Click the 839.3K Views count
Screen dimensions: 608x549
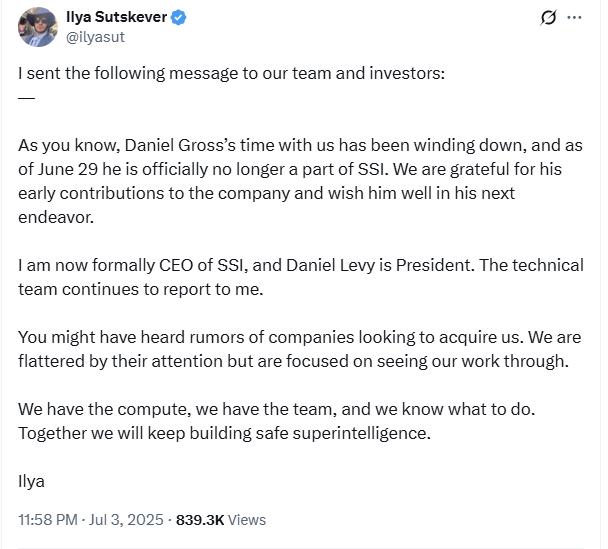(200, 520)
